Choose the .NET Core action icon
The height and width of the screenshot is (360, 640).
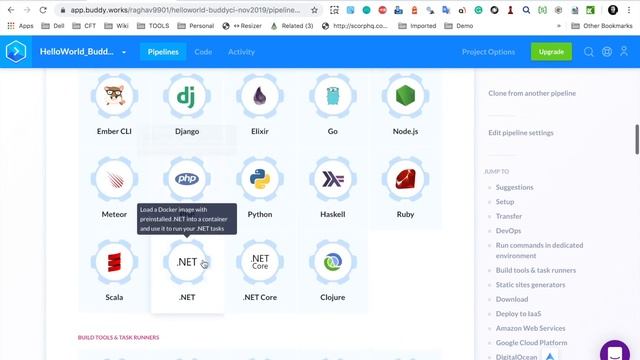[x=260, y=262]
